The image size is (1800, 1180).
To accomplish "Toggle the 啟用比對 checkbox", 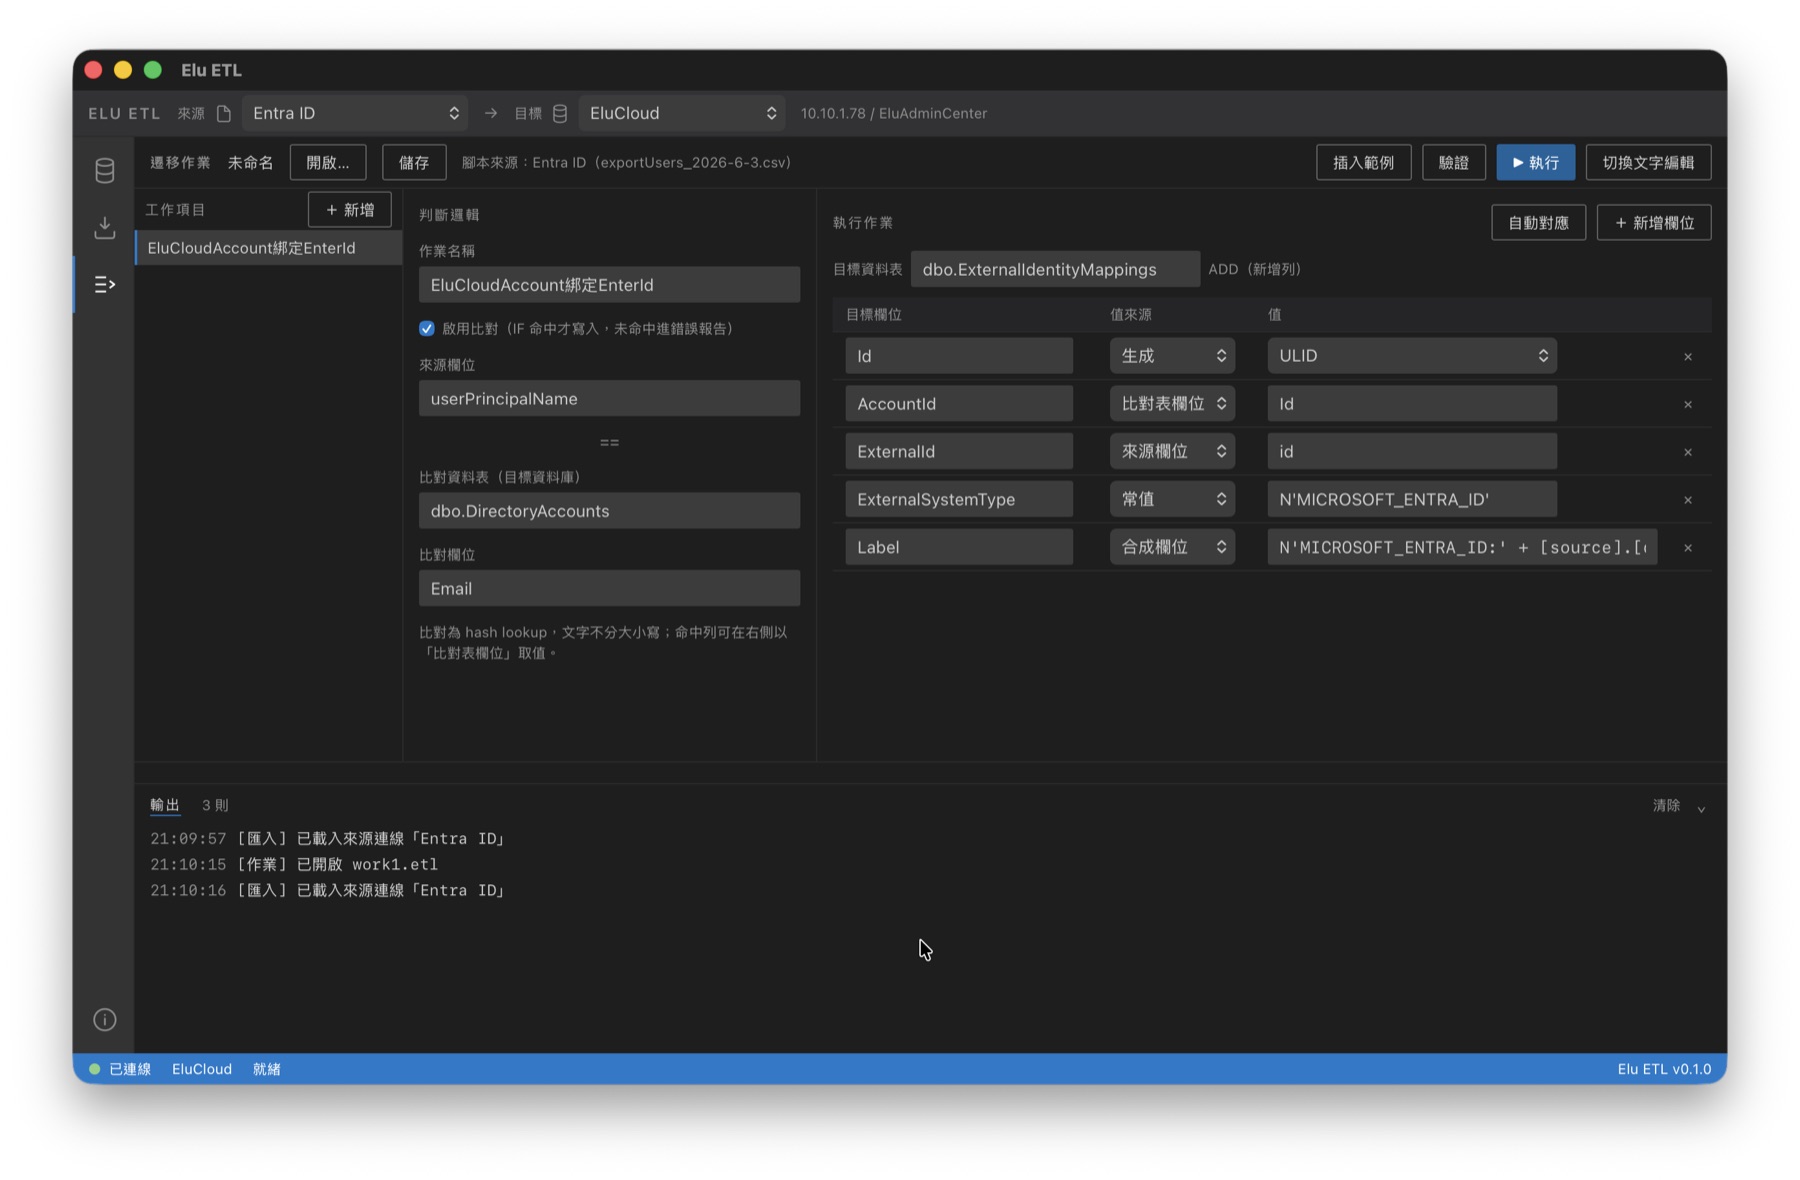I will 427,328.
